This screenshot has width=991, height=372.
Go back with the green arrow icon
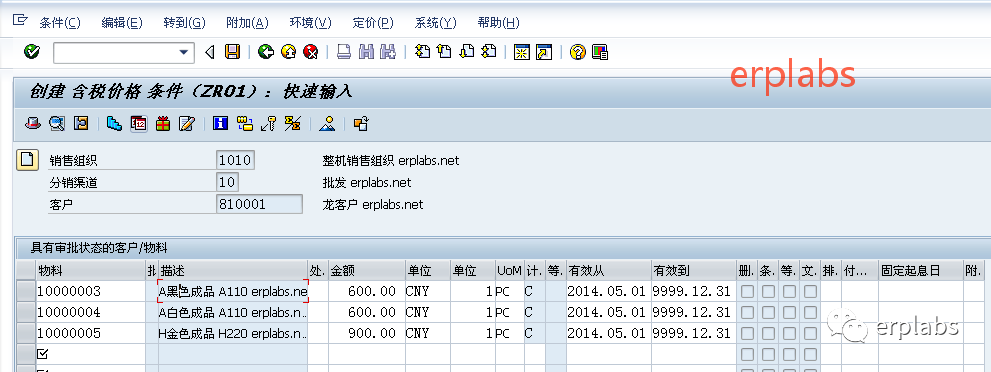coord(266,52)
